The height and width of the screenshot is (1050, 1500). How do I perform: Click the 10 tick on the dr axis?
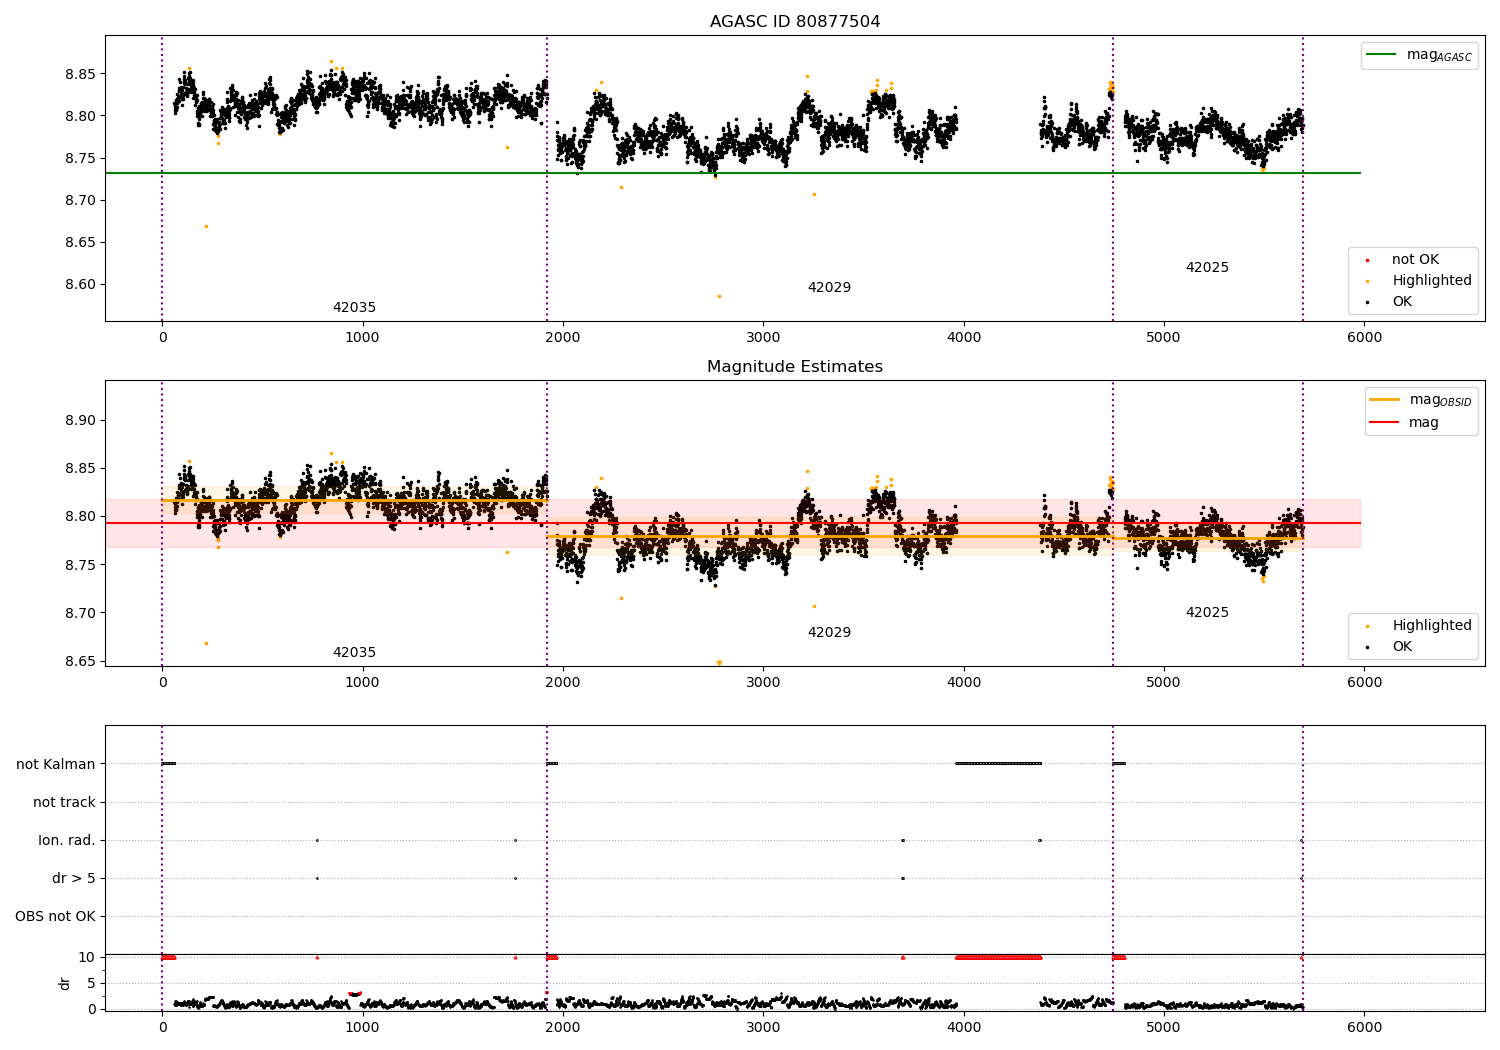pos(87,958)
